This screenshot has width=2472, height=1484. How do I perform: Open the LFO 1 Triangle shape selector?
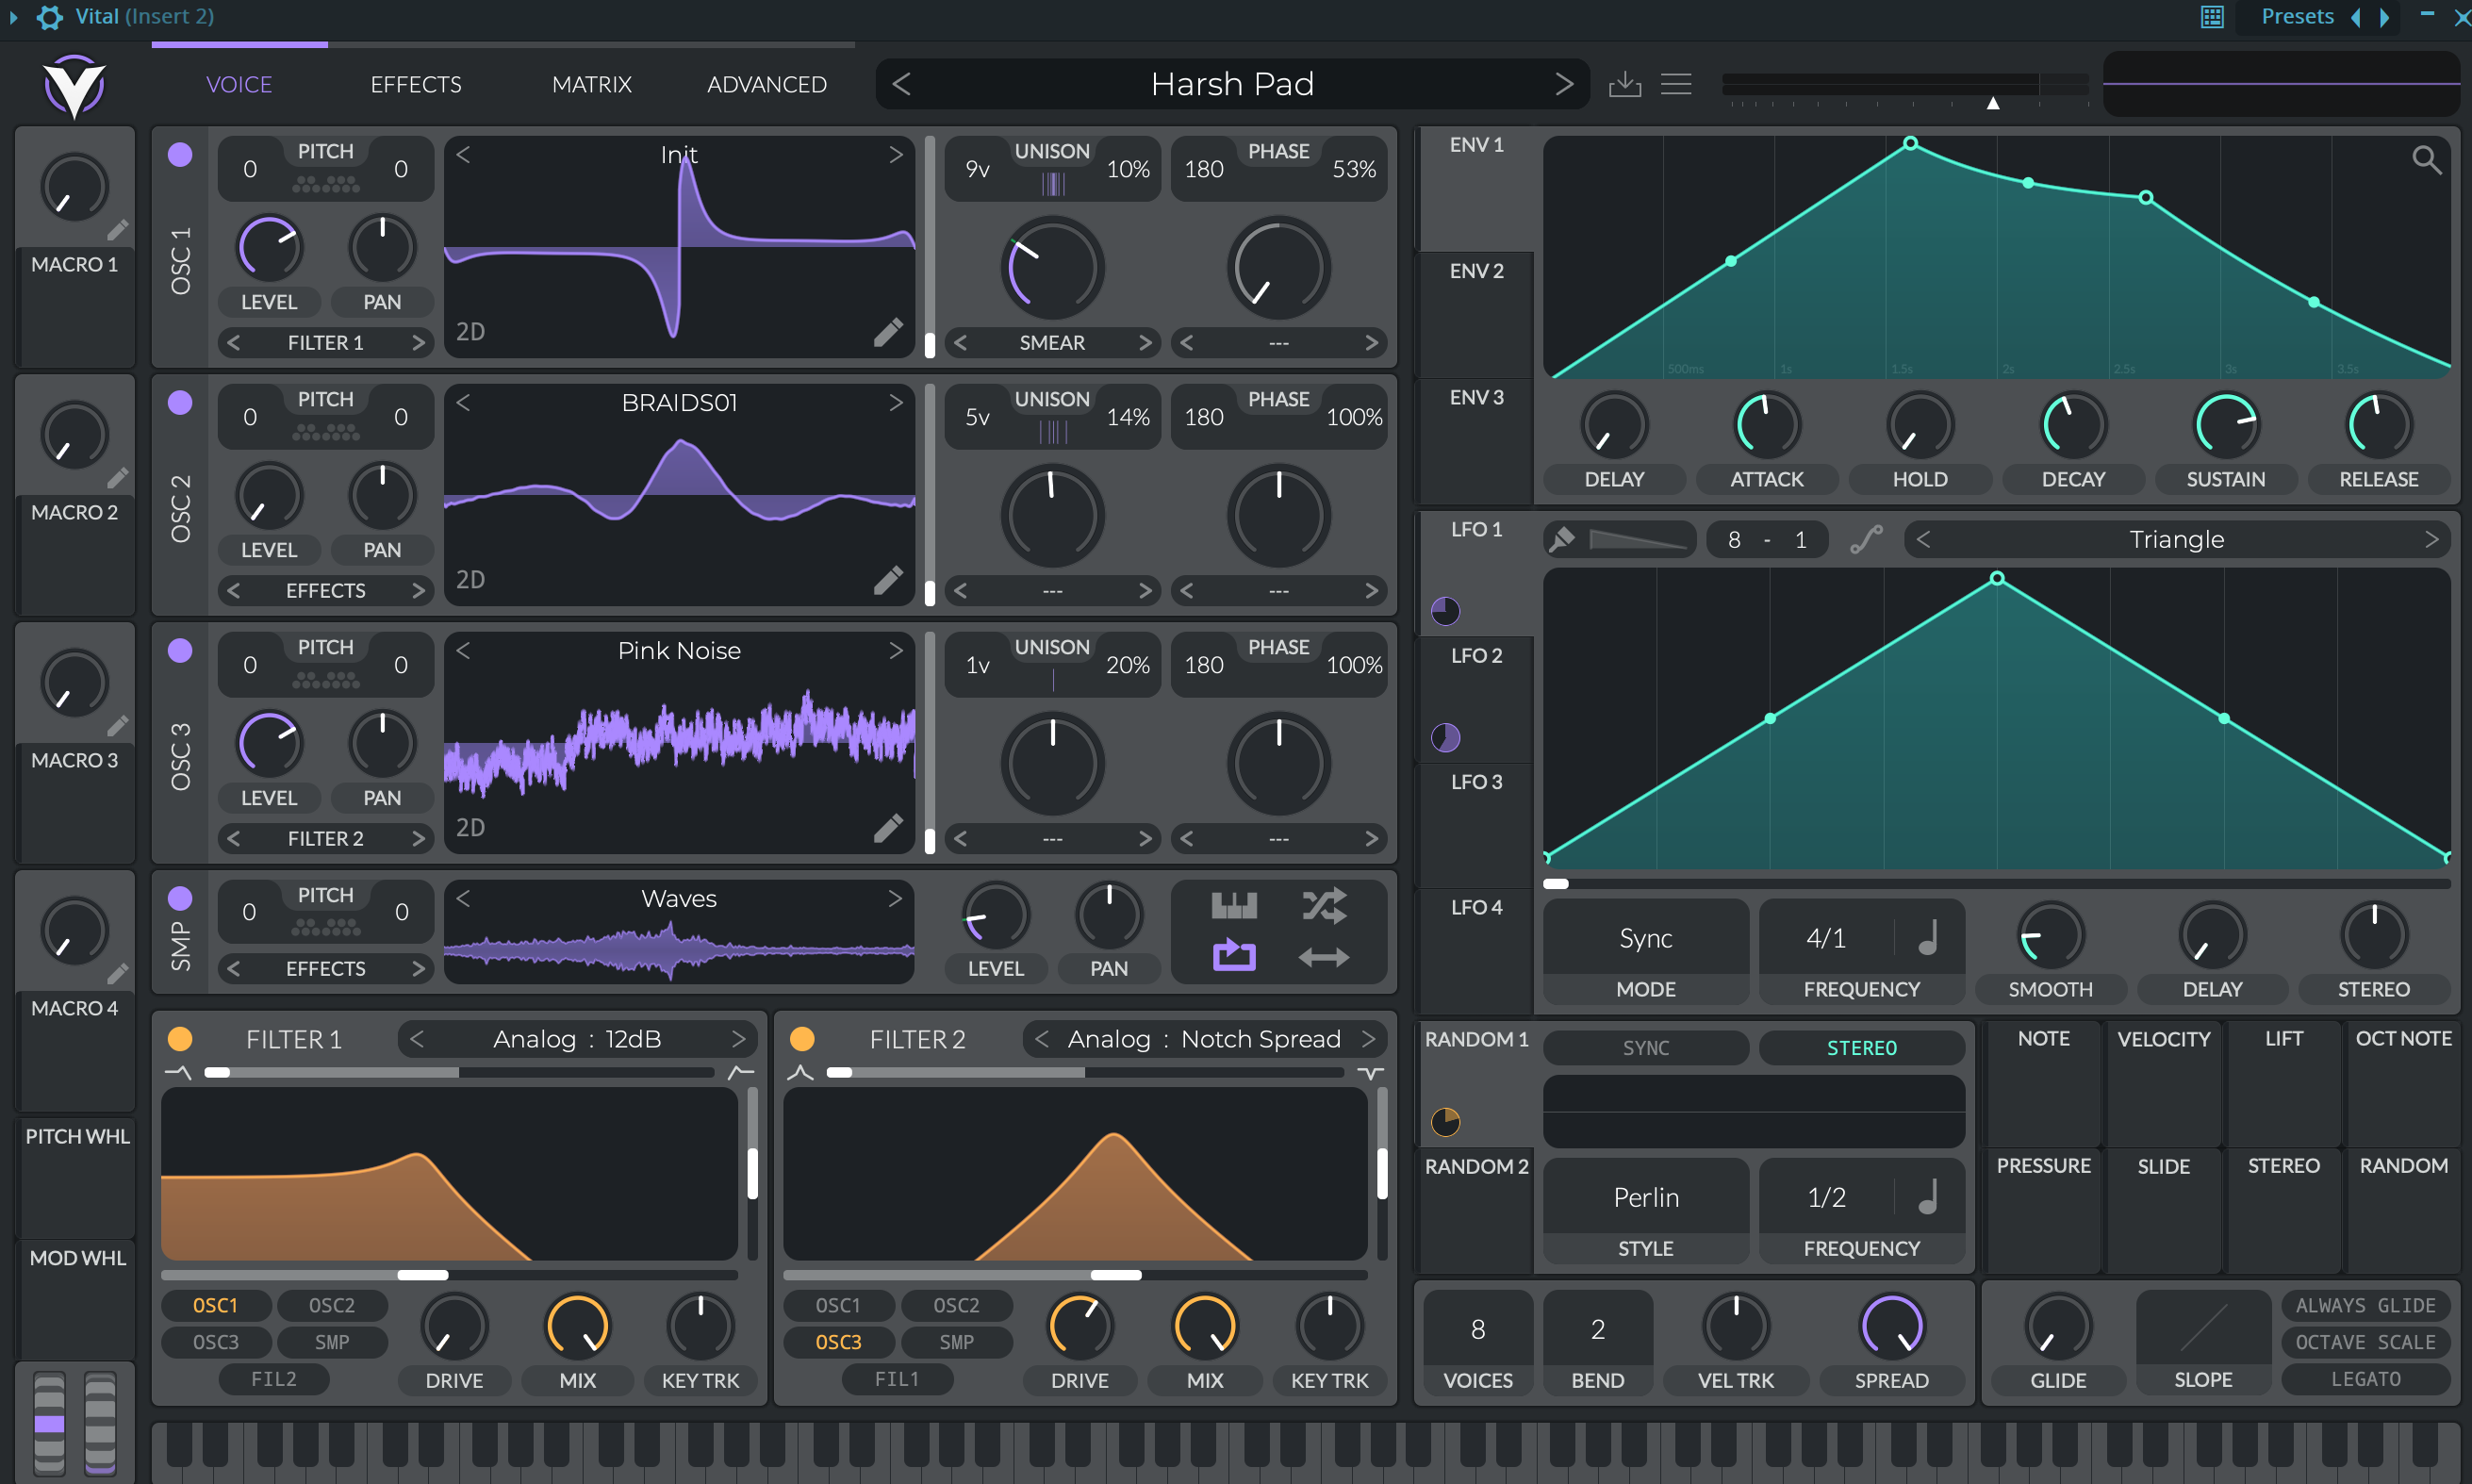(x=2176, y=540)
